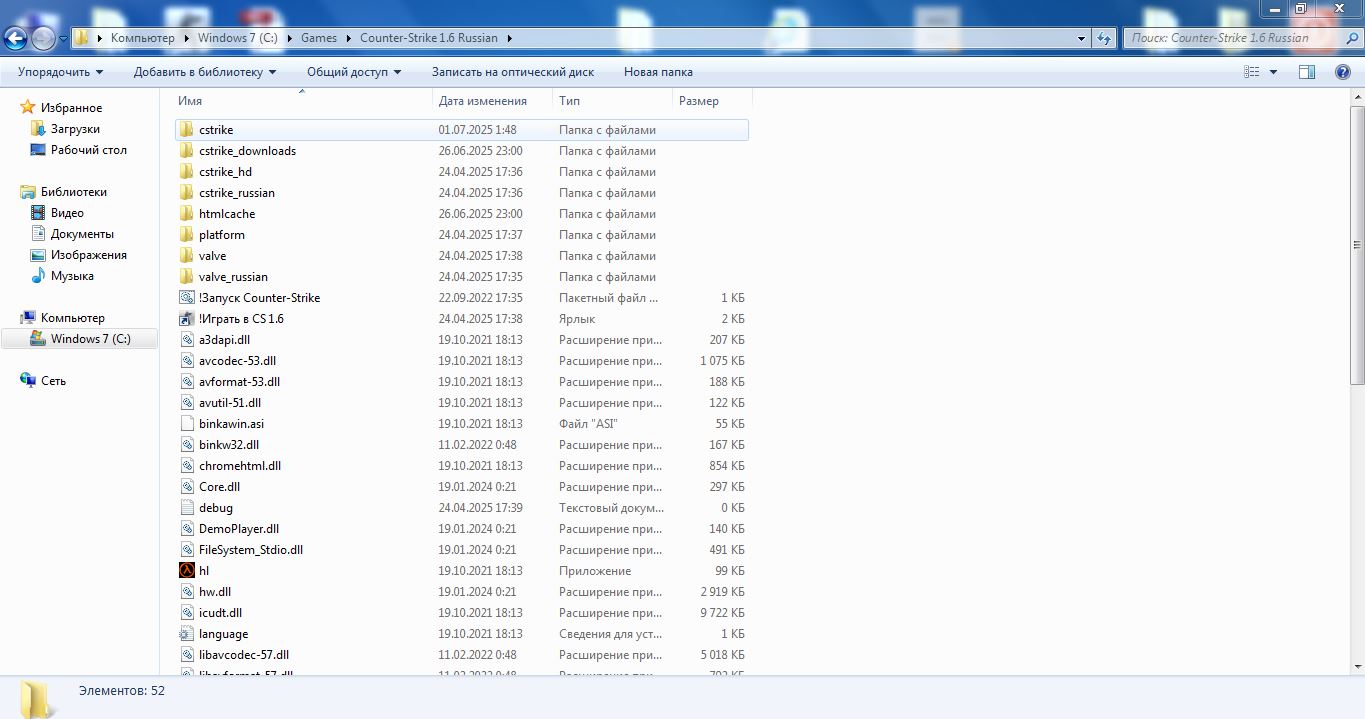Click Записать на оптический диск
Viewport: 1365px width, 719px height.
(x=513, y=72)
